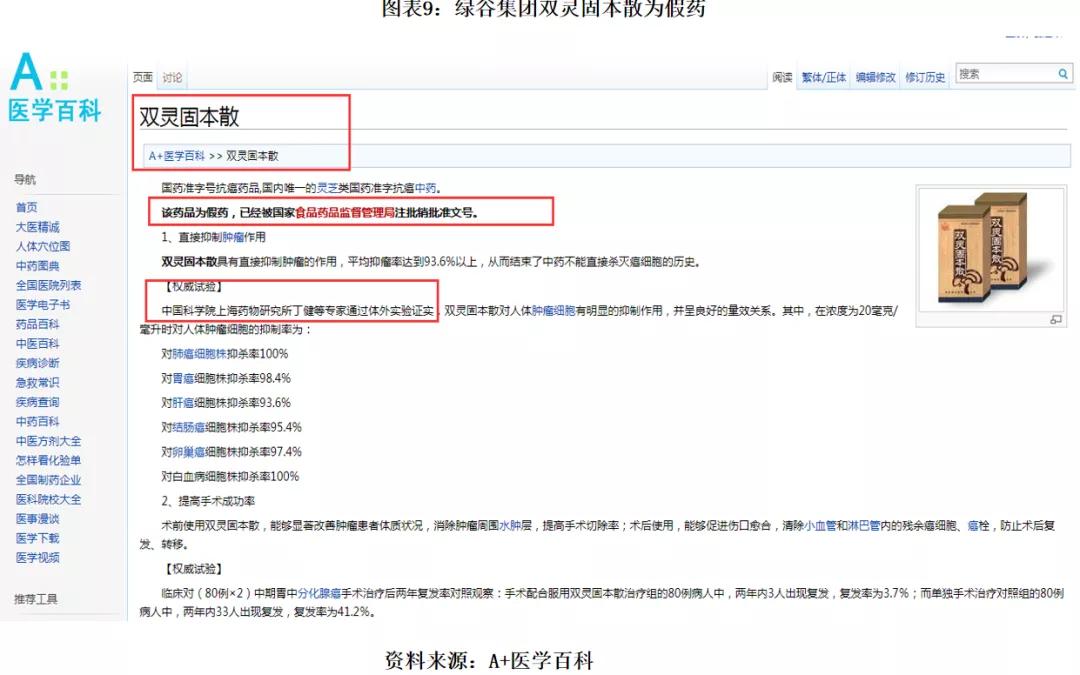This screenshot has width=1080, height=675.
Task: Open 医学电子书 sidebar link
Action: point(43,304)
